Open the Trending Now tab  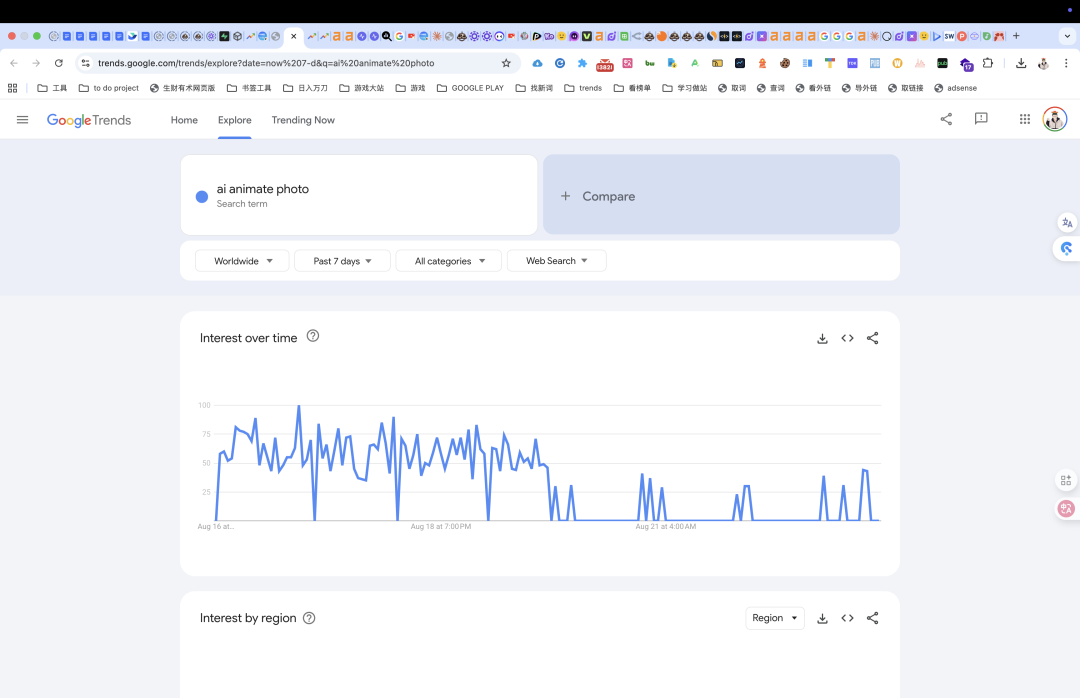click(x=303, y=120)
